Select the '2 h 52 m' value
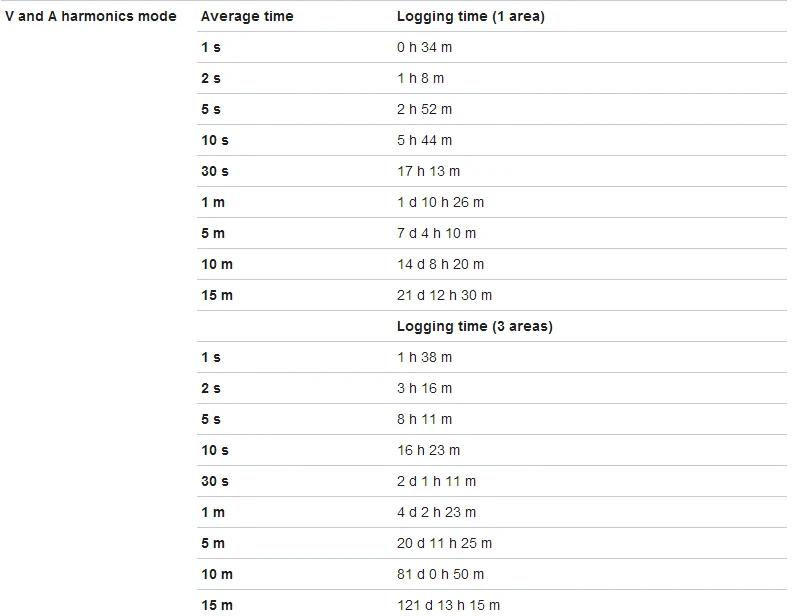Viewport: 810px width, 616px height. pyautogui.click(x=424, y=110)
